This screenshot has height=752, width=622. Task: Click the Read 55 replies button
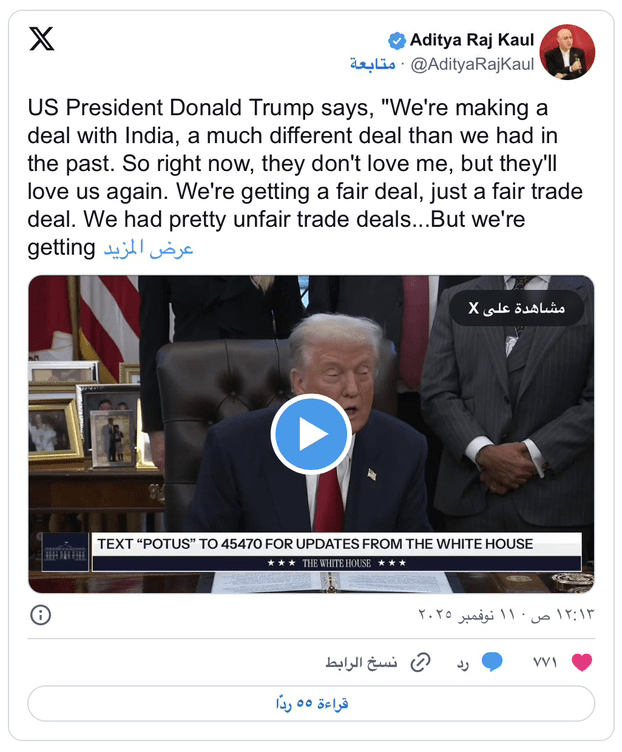click(311, 704)
